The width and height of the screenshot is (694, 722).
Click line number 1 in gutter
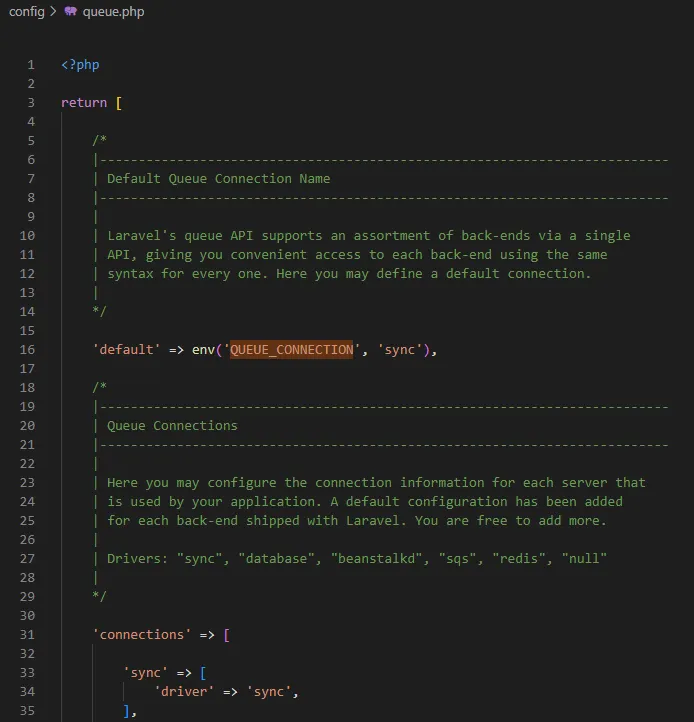(31, 65)
